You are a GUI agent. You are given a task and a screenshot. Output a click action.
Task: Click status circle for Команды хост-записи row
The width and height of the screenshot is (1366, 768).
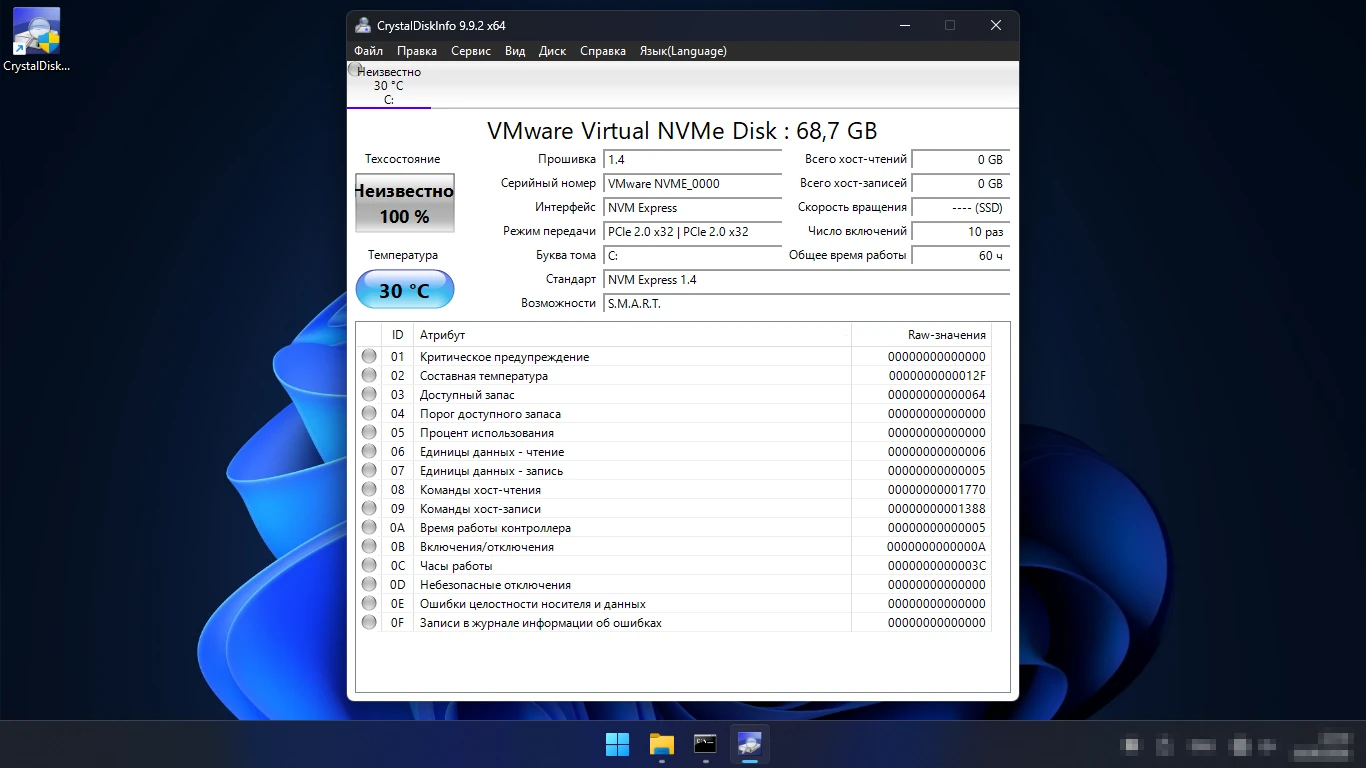[369, 509]
